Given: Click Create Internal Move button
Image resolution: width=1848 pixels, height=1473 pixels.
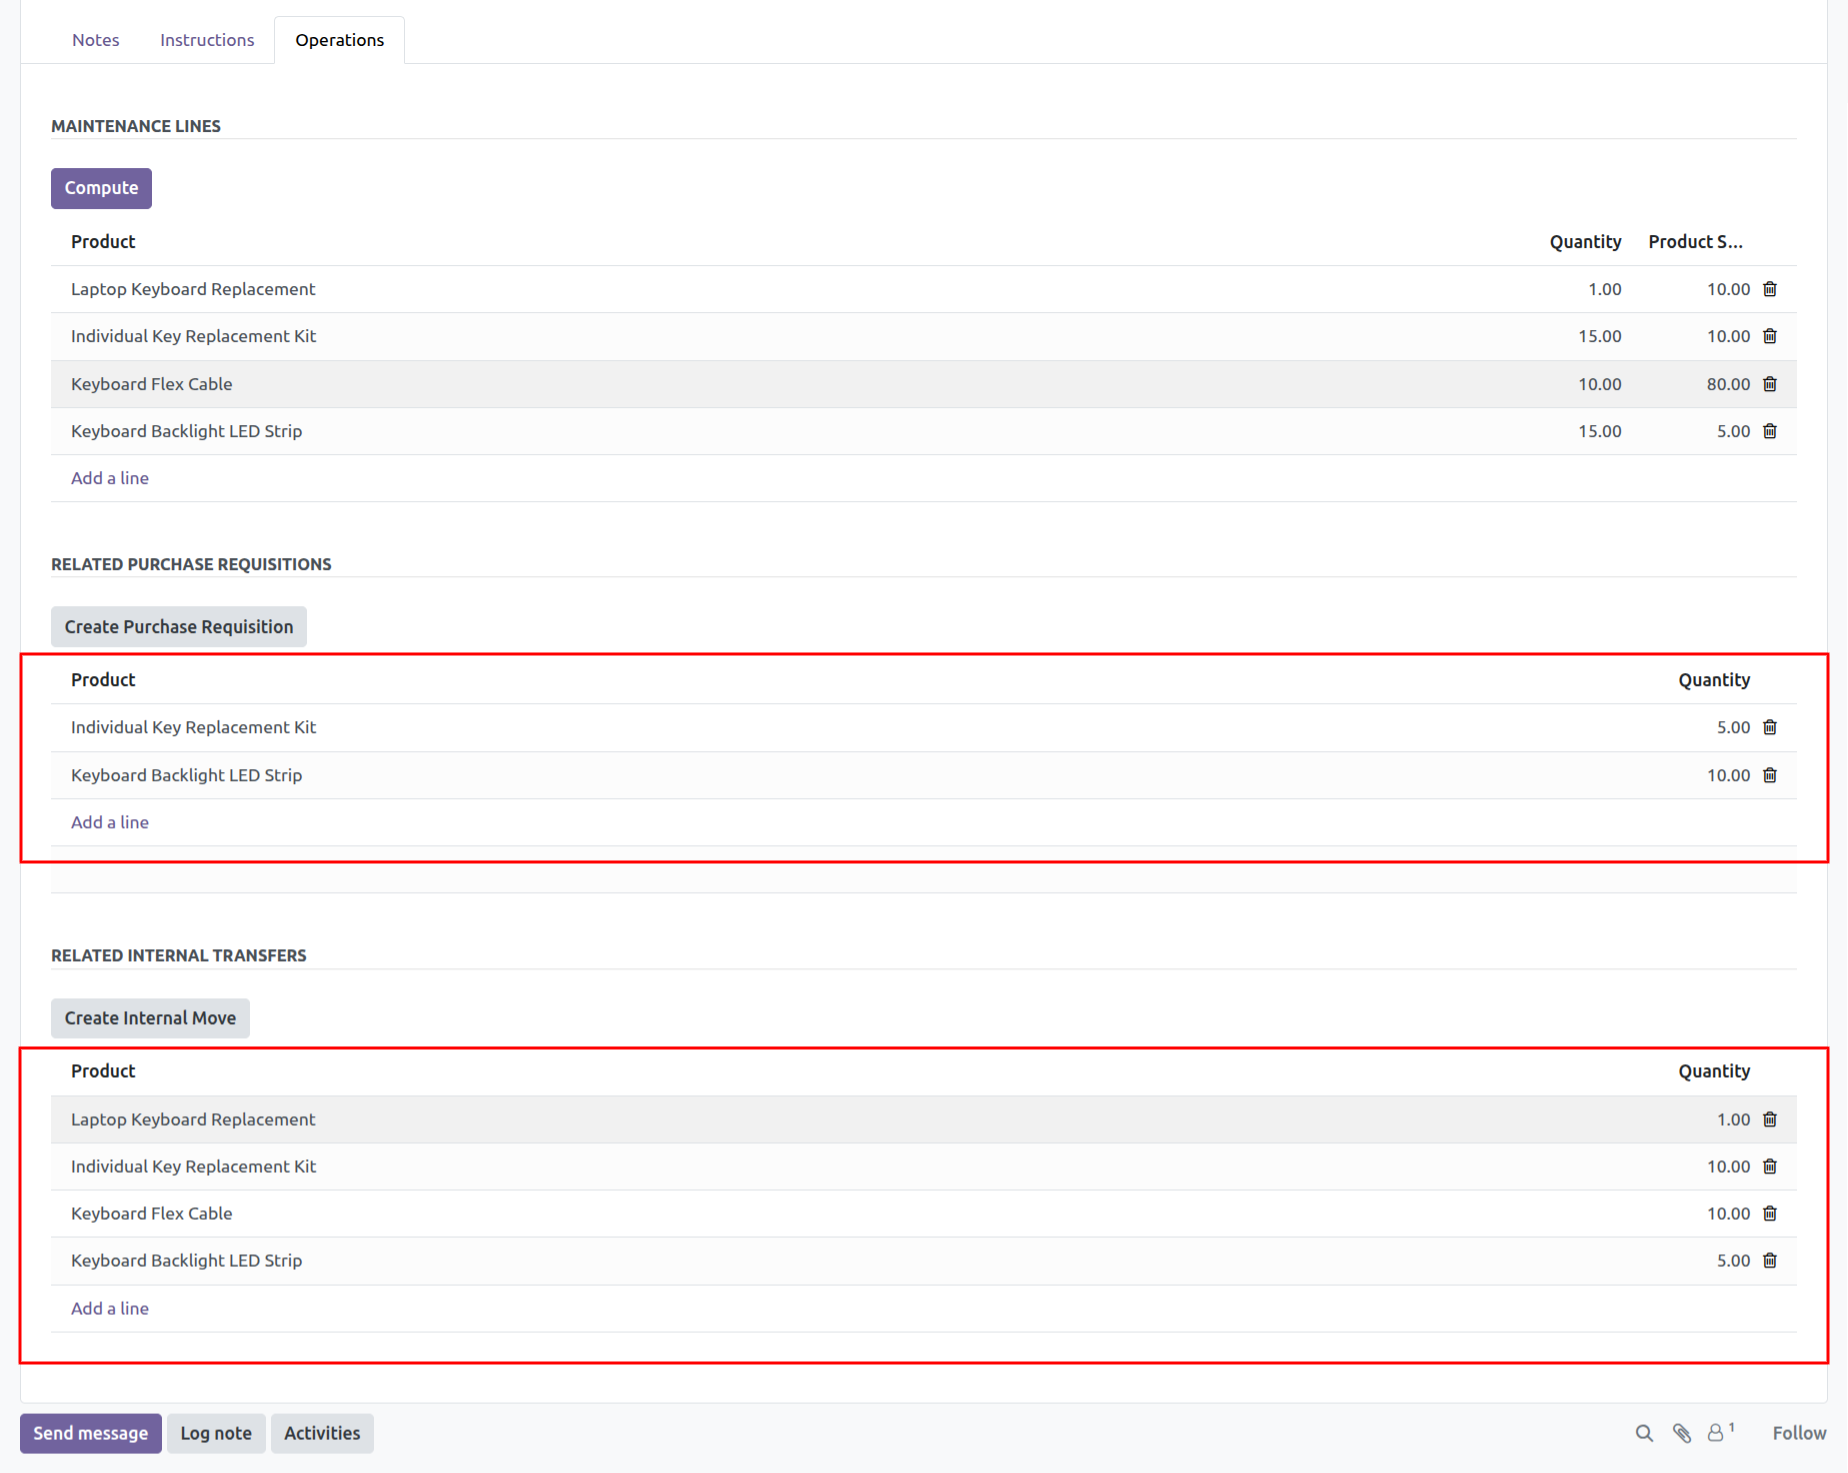Looking at the screenshot, I should click(x=150, y=1018).
